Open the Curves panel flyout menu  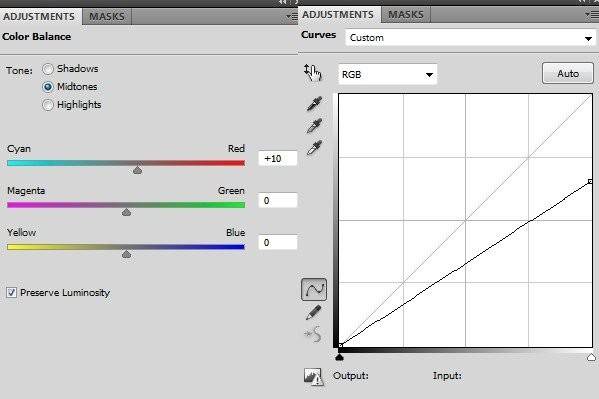point(592,15)
